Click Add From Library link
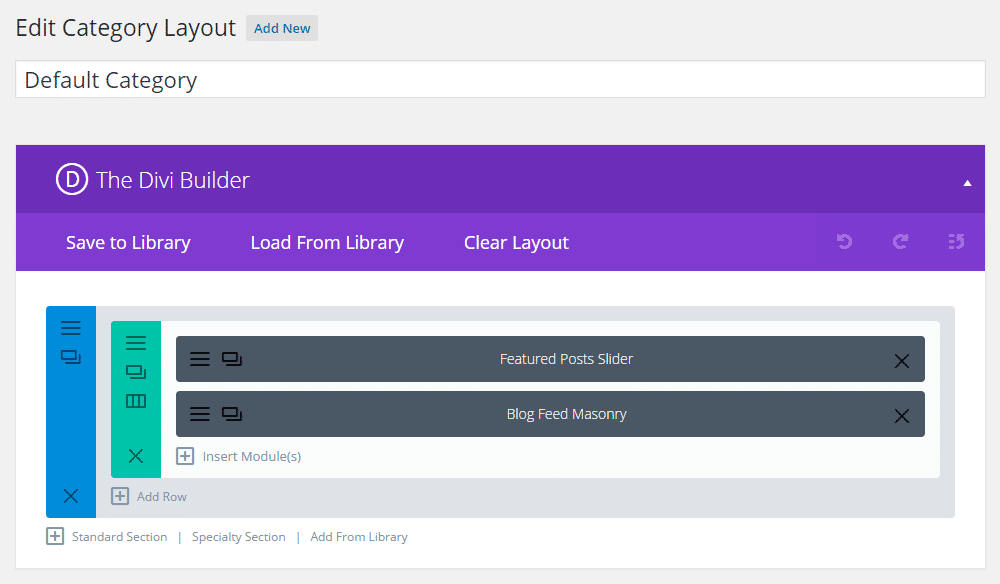Viewport: 1000px width, 584px height. tap(358, 537)
